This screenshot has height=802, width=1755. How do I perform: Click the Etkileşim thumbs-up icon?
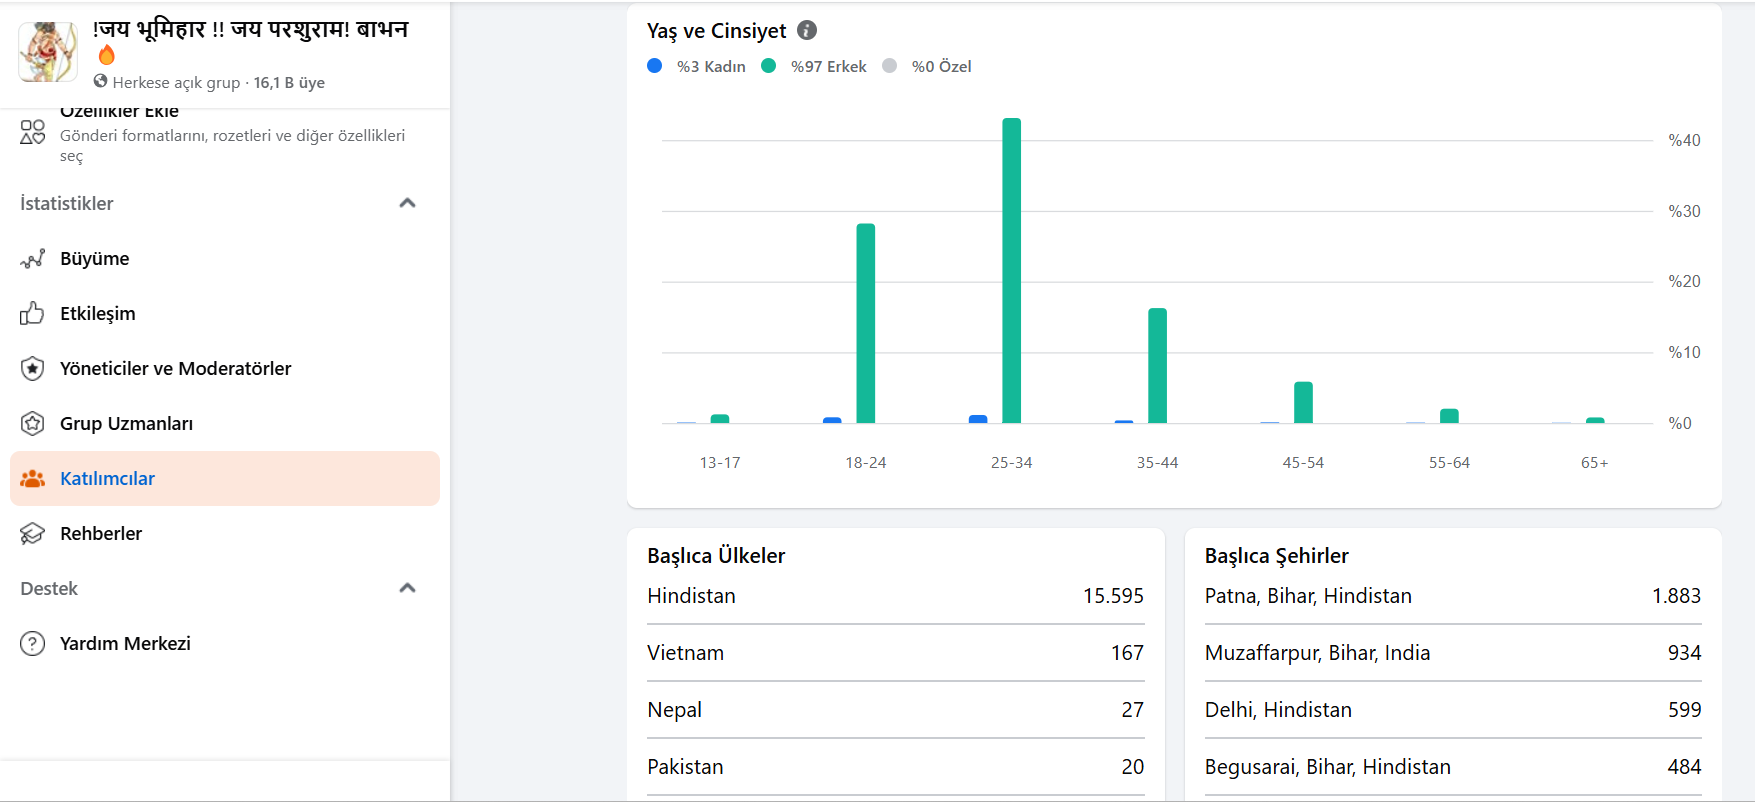(x=32, y=314)
